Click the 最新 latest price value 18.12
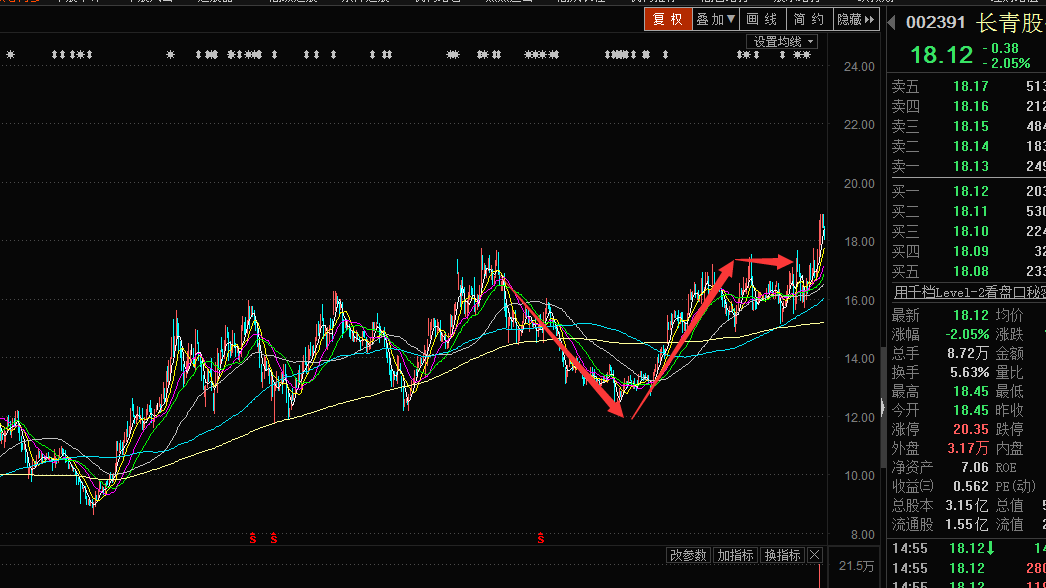 click(971, 315)
